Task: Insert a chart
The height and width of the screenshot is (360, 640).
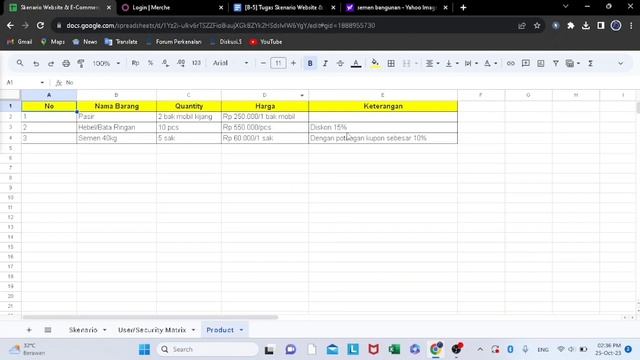Action: click(x=540, y=63)
